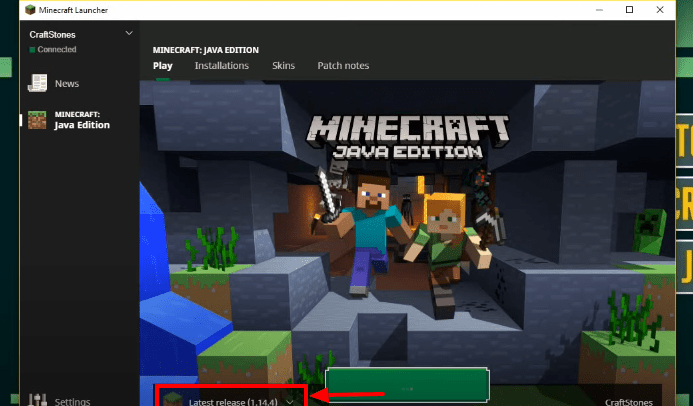Go to the Skins tab

point(283,66)
